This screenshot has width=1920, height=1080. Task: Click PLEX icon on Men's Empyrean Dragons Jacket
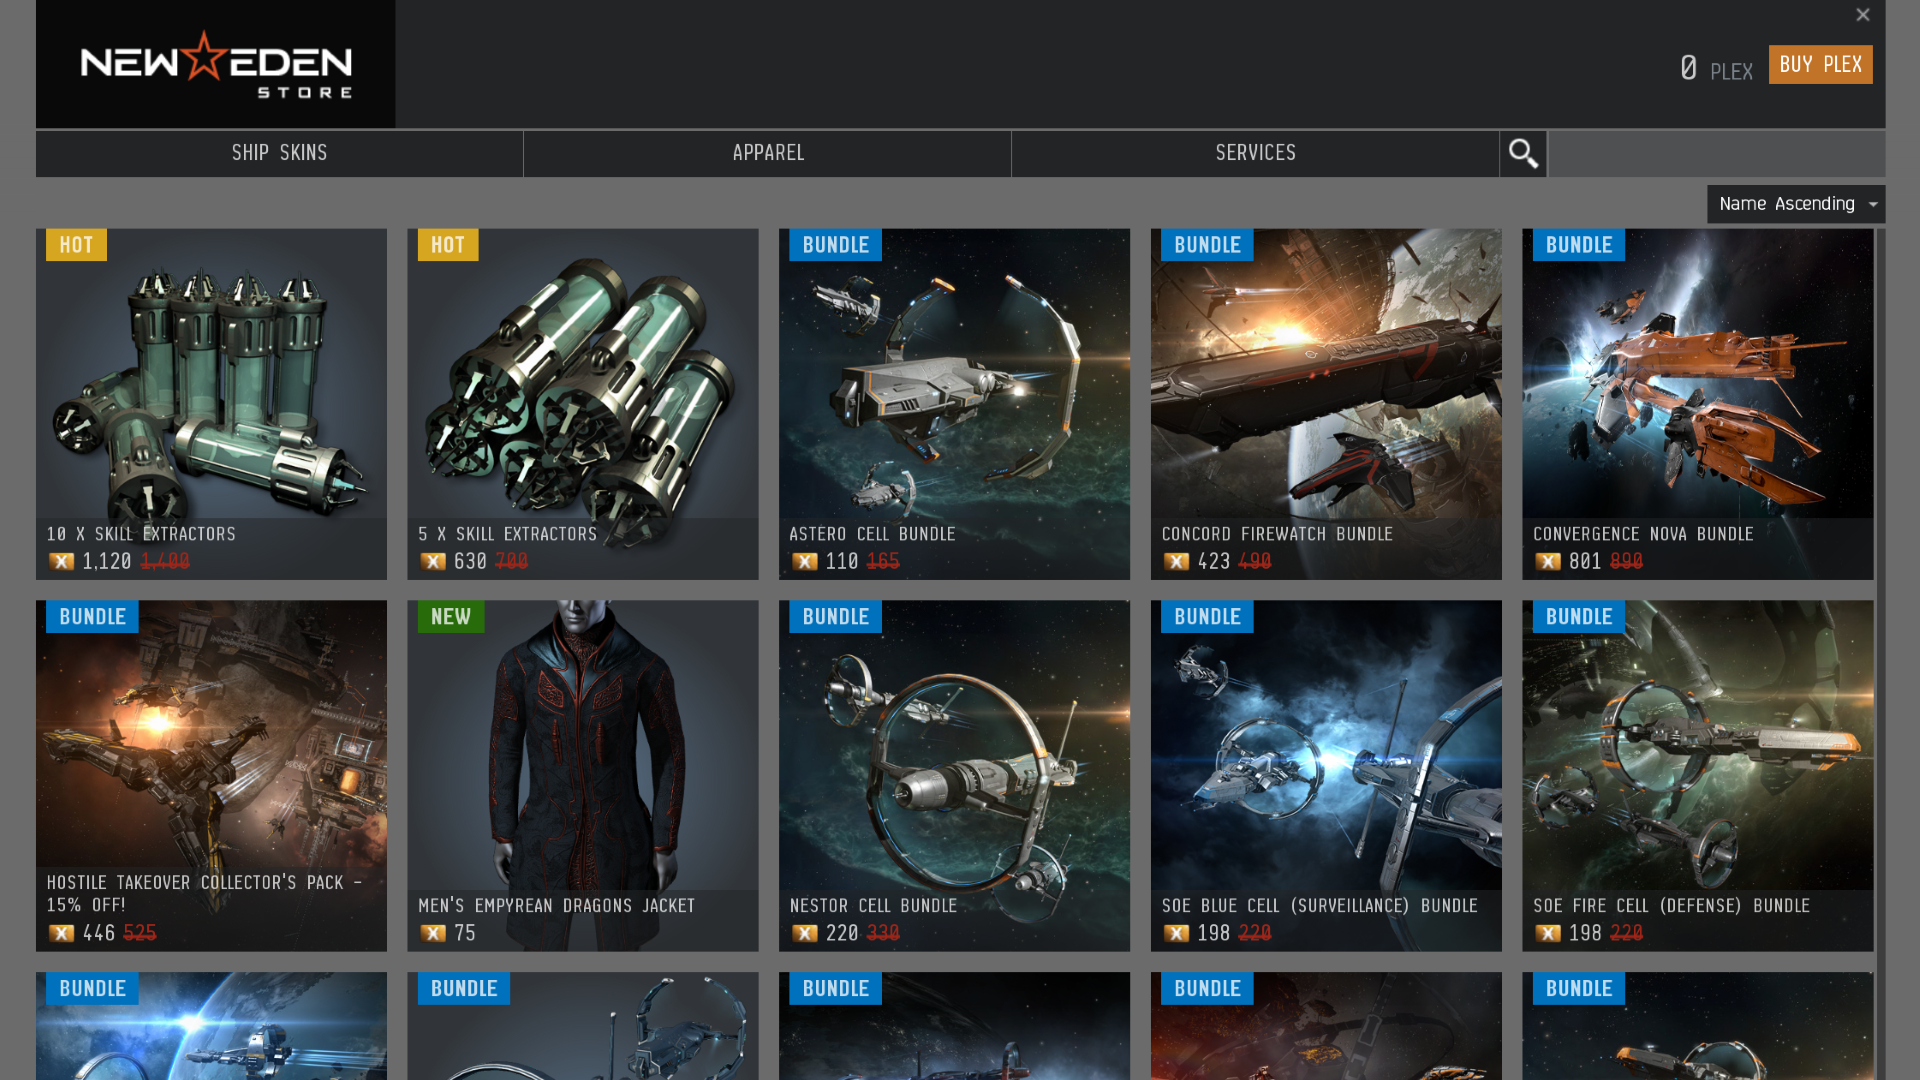433,933
